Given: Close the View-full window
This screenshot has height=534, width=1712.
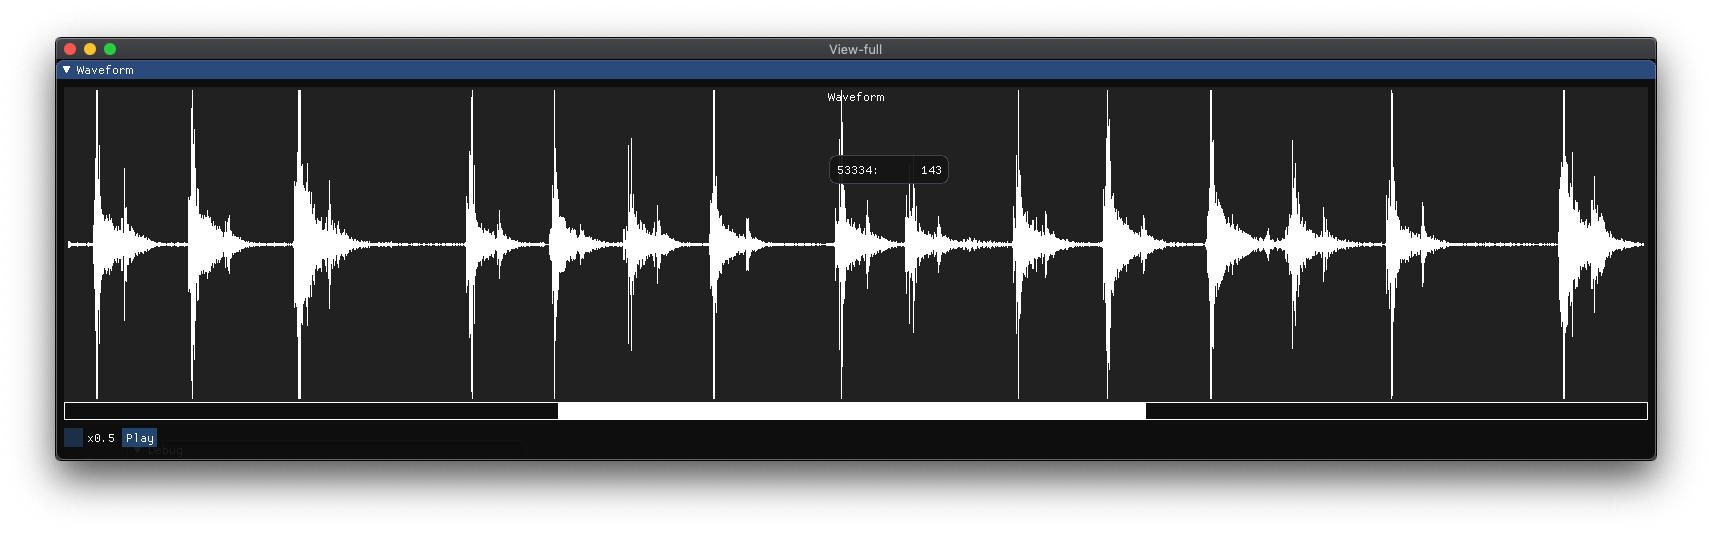Looking at the screenshot, I should [70, 49].
